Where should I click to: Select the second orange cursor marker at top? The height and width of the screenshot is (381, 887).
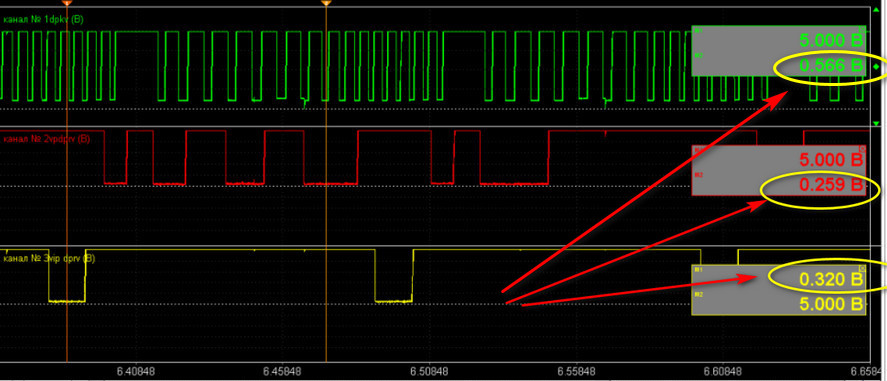tap(326, 3)
